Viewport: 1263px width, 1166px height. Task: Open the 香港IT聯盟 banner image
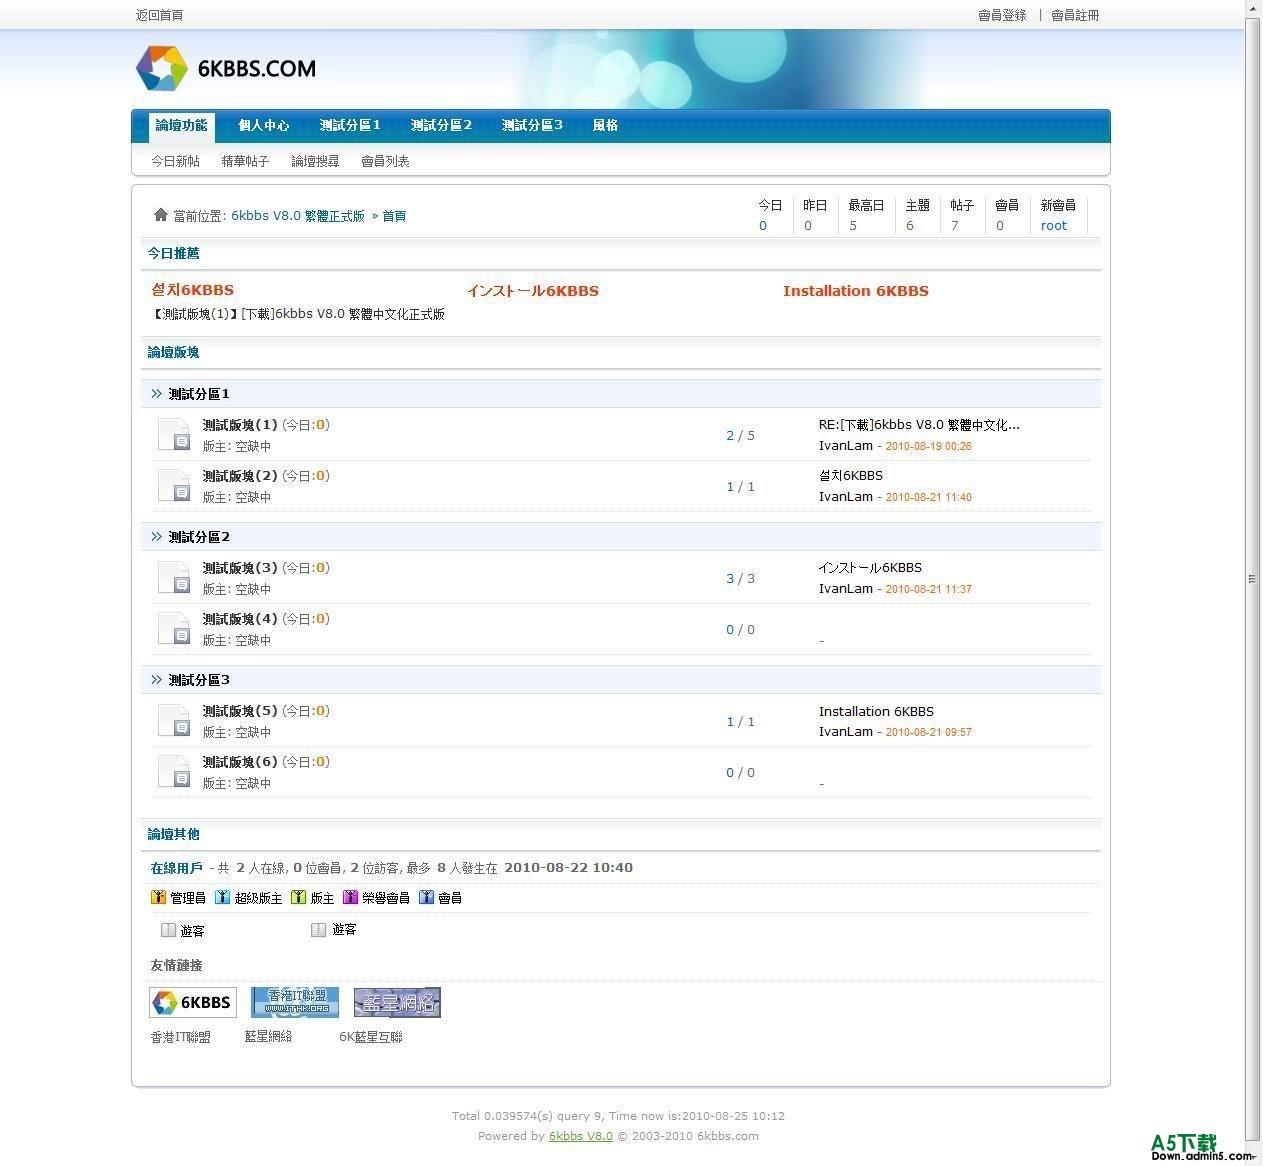(x=295, y=1002)
